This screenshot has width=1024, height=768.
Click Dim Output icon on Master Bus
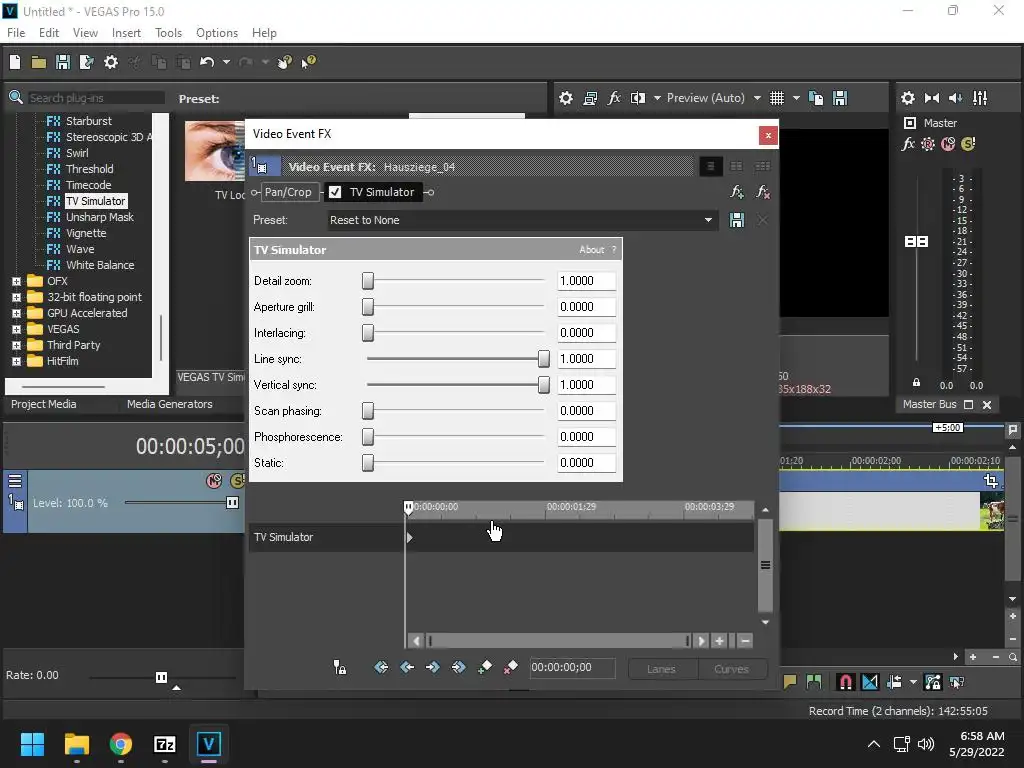(x=956, y=98)
